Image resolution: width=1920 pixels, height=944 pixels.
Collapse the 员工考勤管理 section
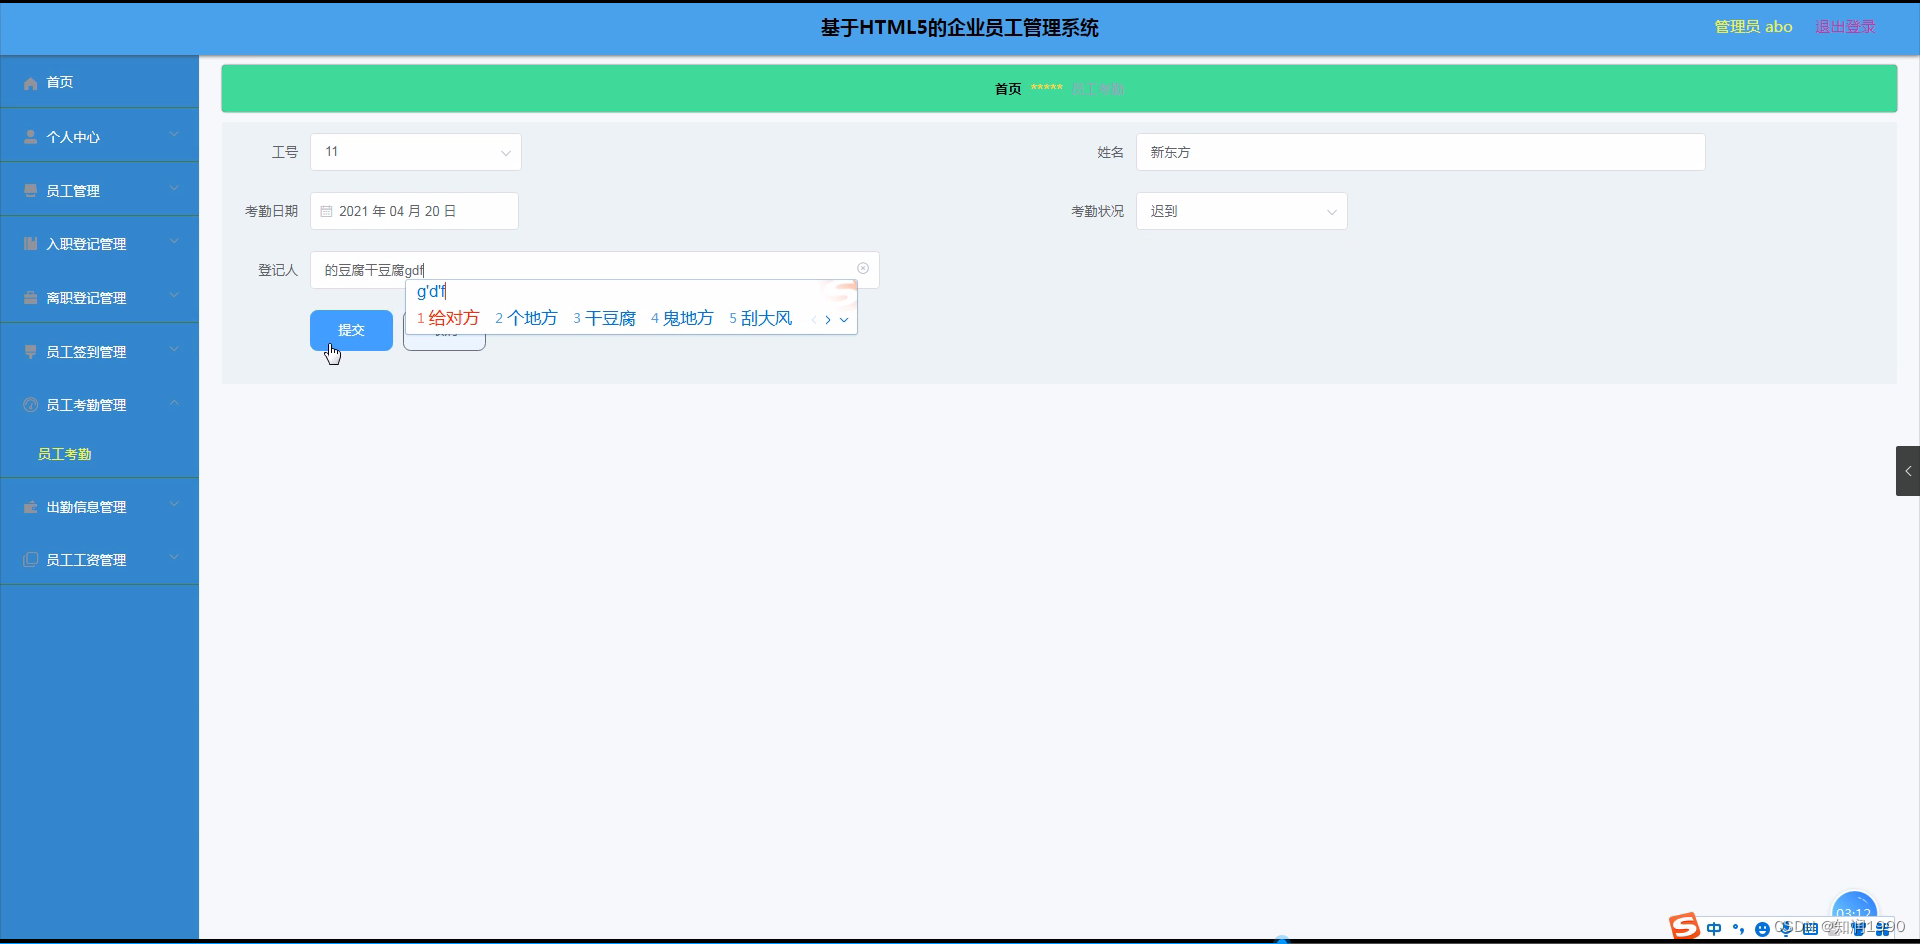(173, 403)
